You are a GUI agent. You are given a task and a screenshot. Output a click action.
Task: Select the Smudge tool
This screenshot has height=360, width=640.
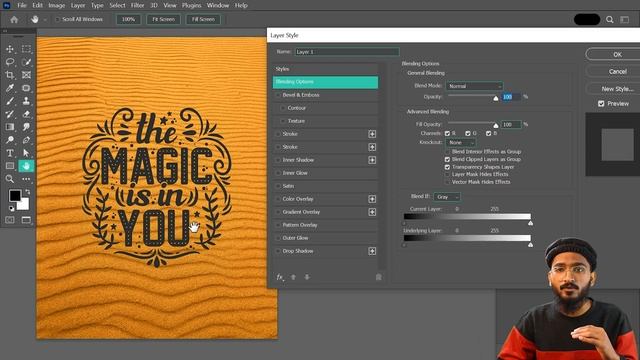[x=26, y=127]
